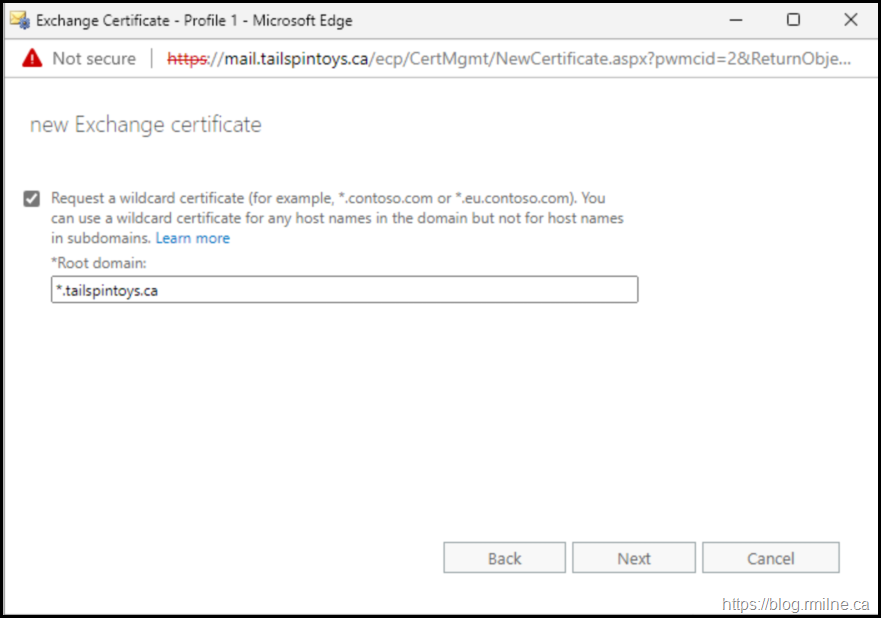Screen dimensions: 881x618
Task: Open the Not secure site information label
Action: tap(93, 59)
